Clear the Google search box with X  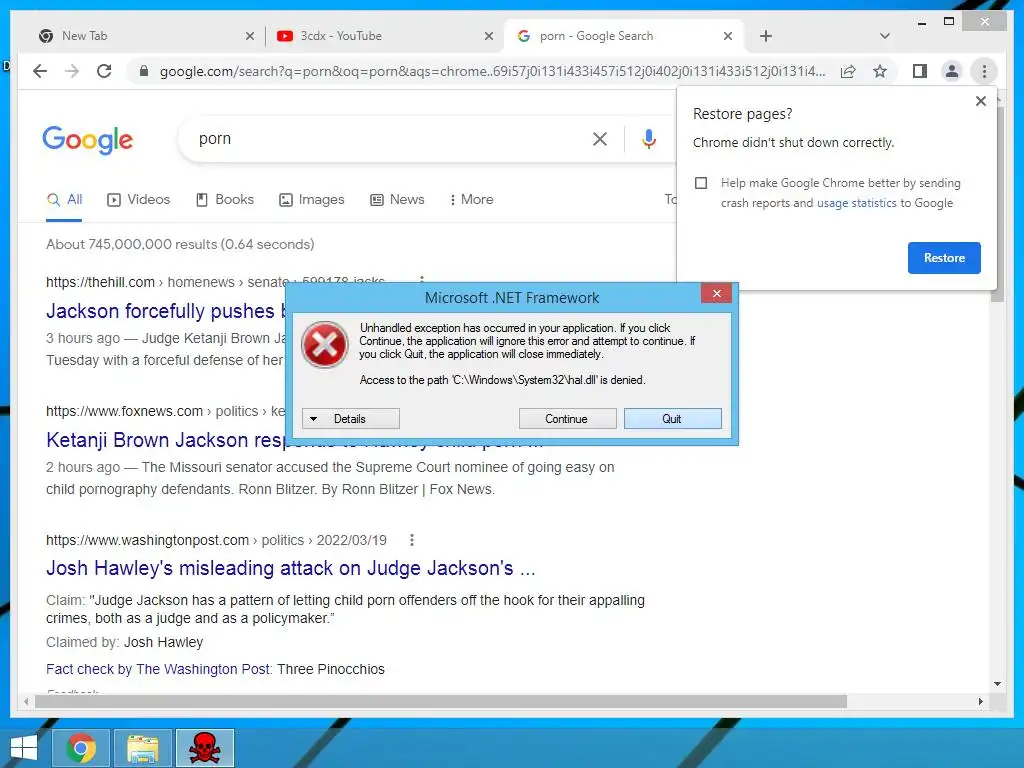[x=600, y=138]
